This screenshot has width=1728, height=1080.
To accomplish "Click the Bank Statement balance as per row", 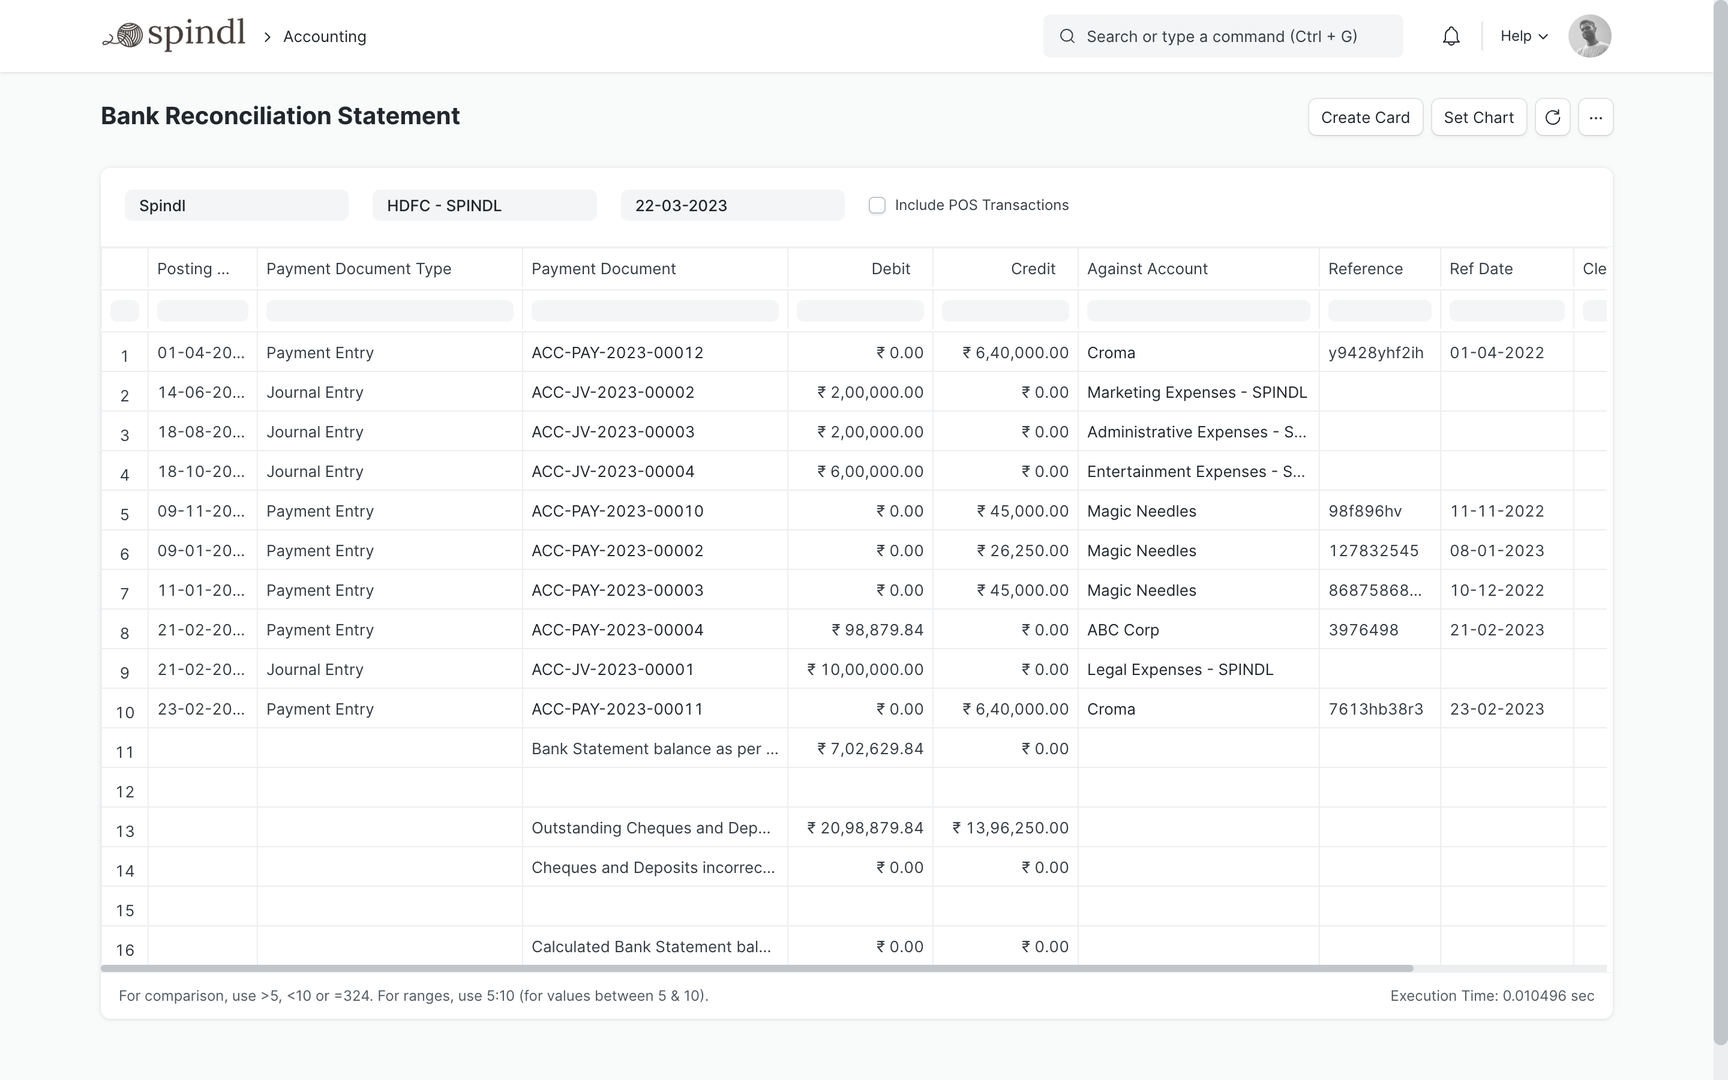I will pyautogui.click(x=854, y=749).
